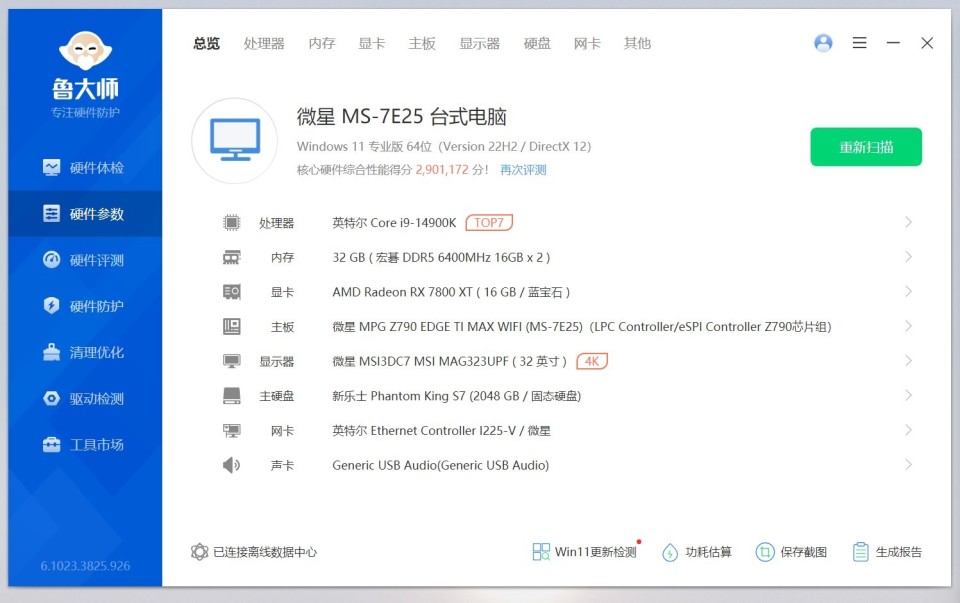Image resolution: width=960 pixels, height=603 pixels.
Task: Expand the 主板 row chevron
Action: tap(909, 326)
